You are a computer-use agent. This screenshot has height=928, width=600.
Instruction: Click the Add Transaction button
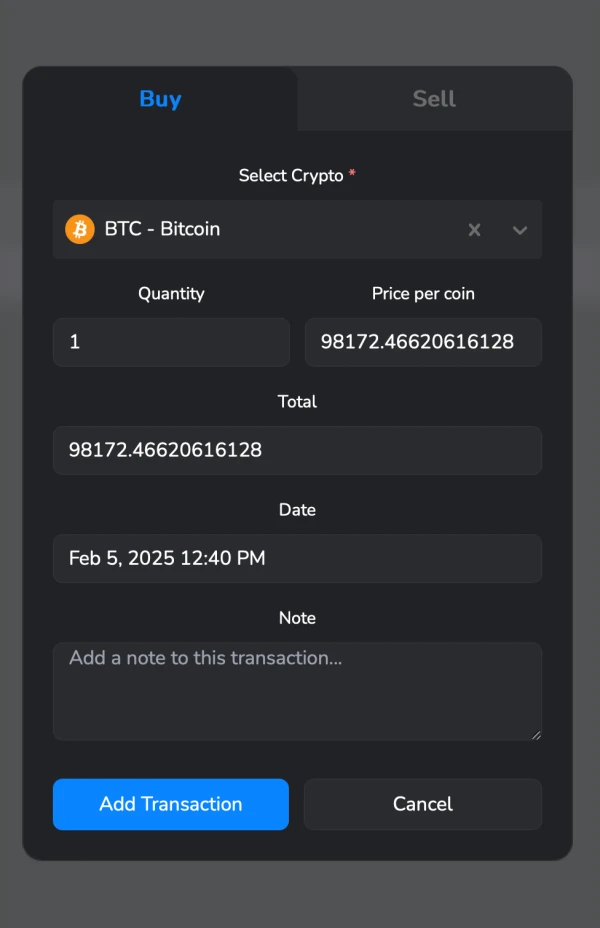coord(170,804)
